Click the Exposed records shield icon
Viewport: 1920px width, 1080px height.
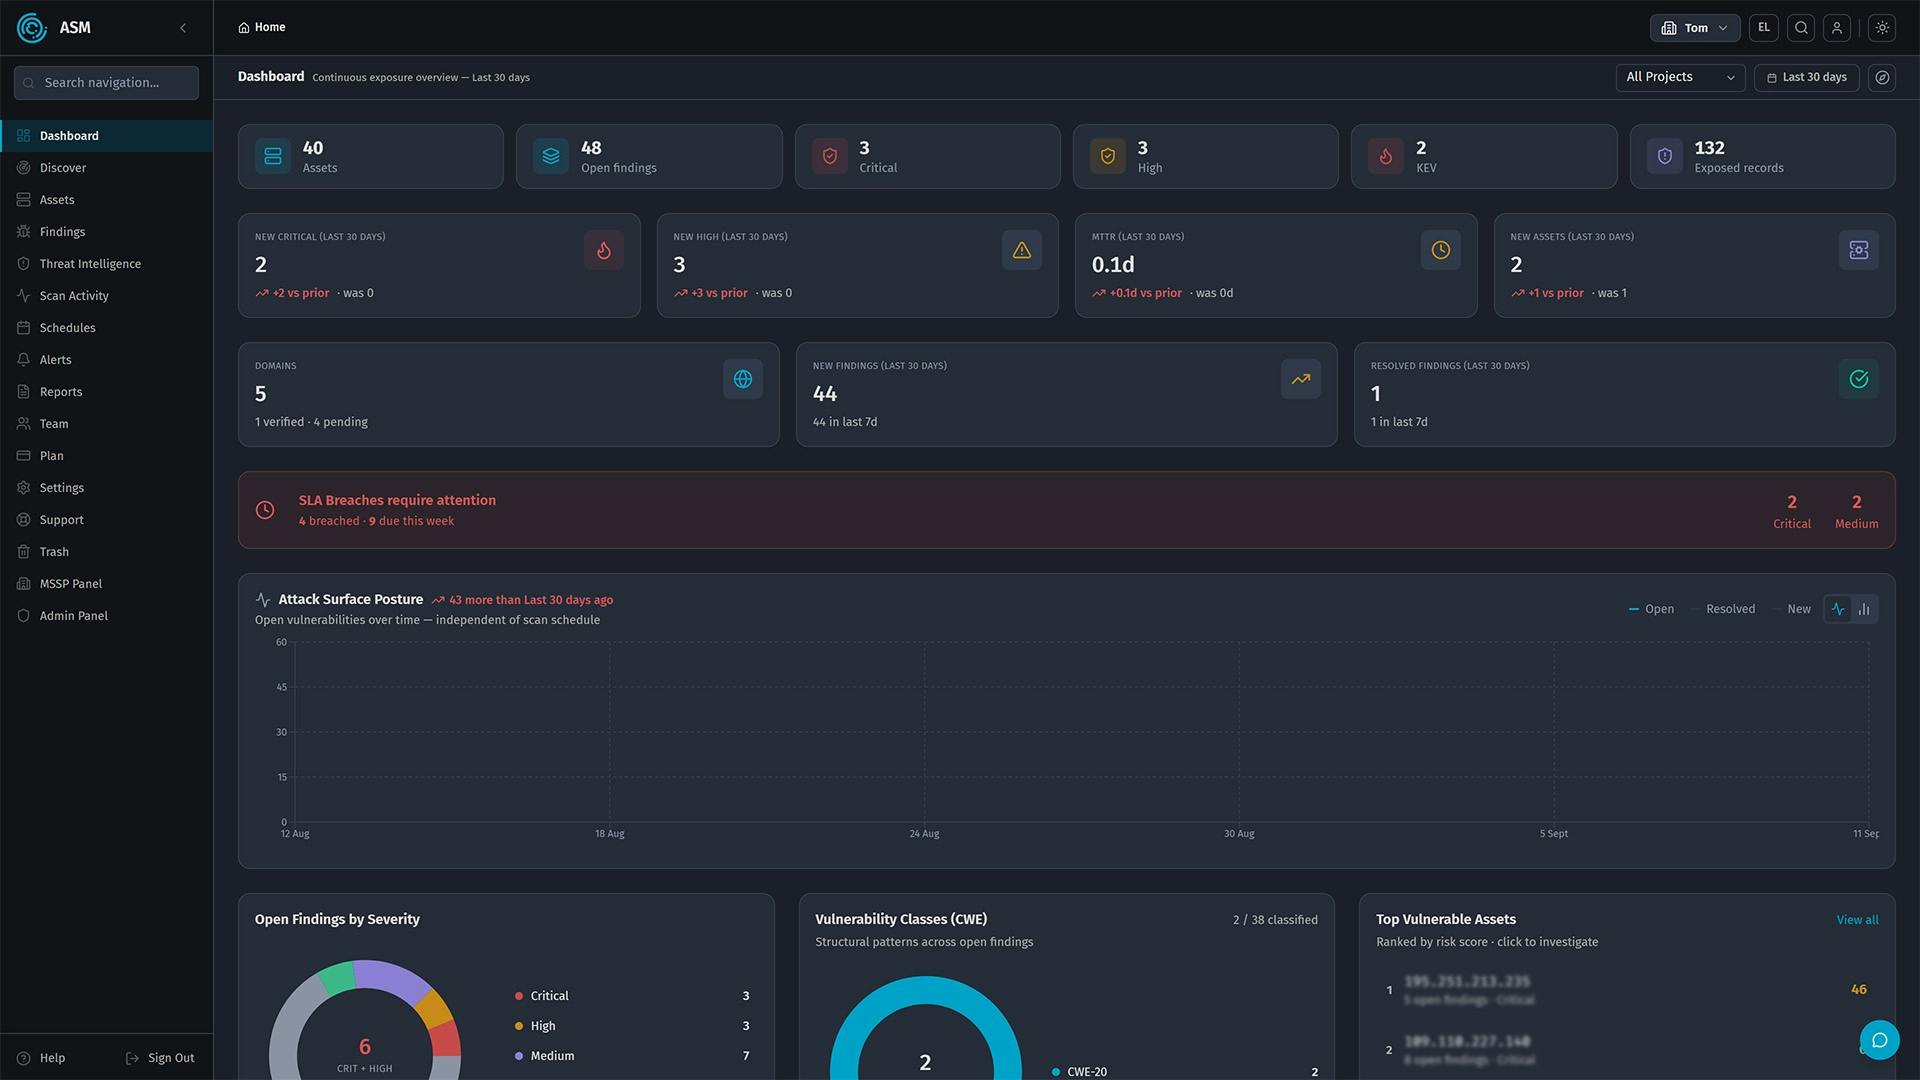tap(1665, 156)
